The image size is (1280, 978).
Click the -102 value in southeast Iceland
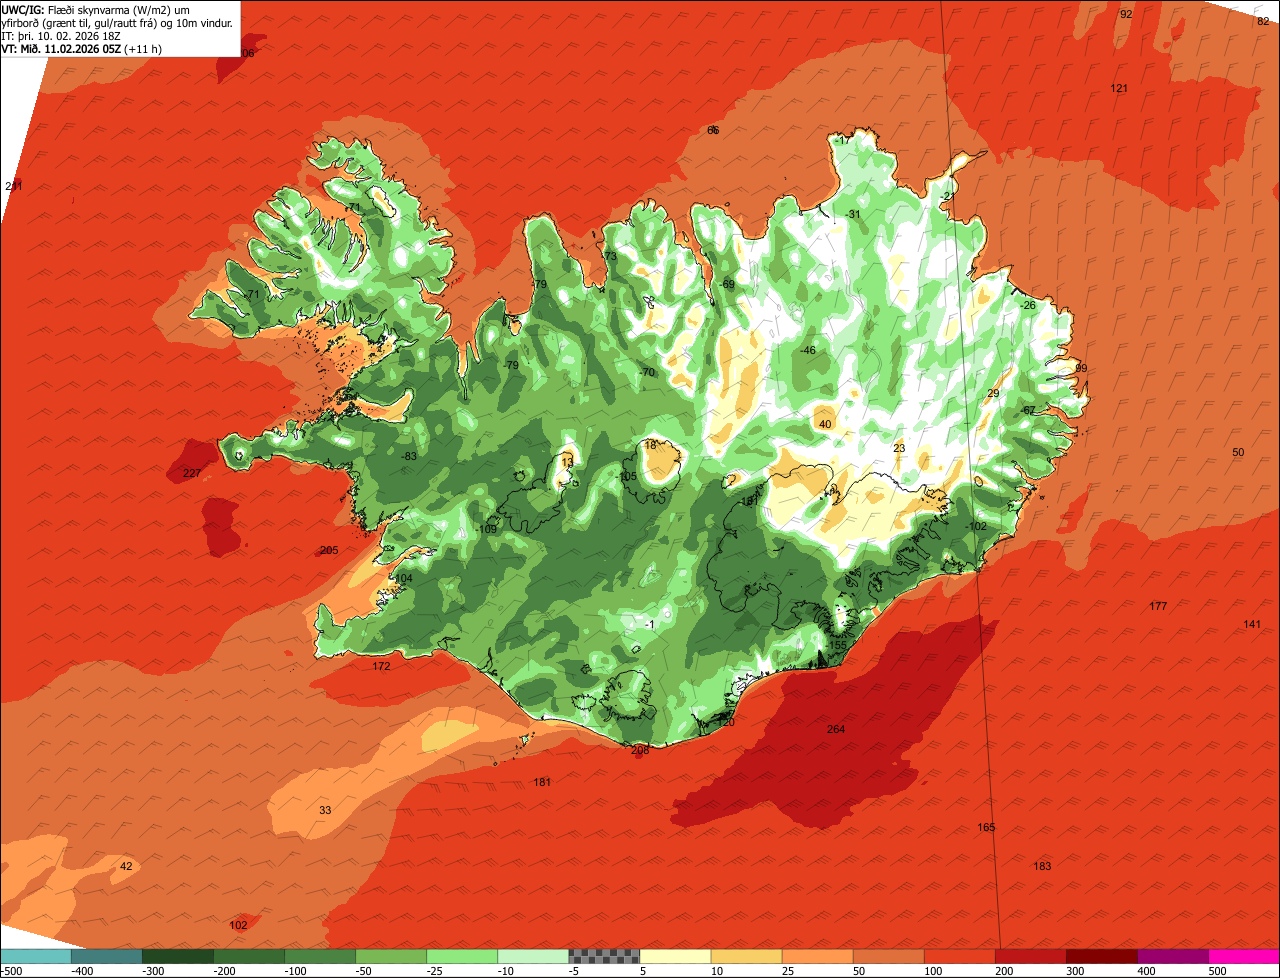coord(976,526)
